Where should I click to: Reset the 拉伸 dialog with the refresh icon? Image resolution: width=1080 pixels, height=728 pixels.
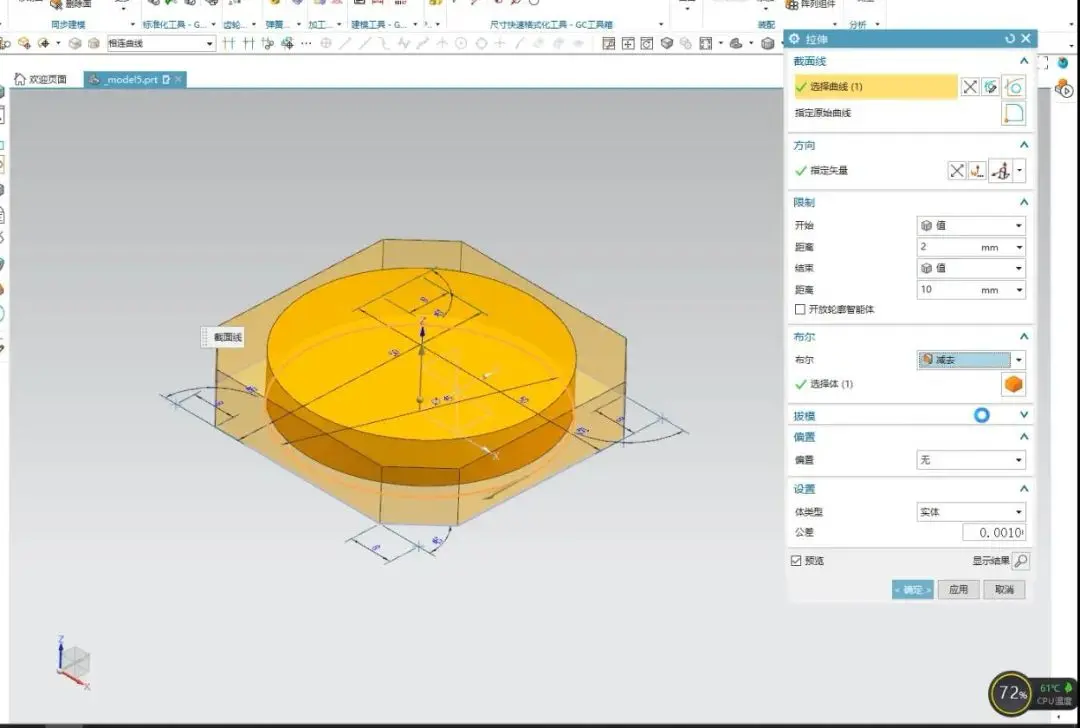[1010, 39]
